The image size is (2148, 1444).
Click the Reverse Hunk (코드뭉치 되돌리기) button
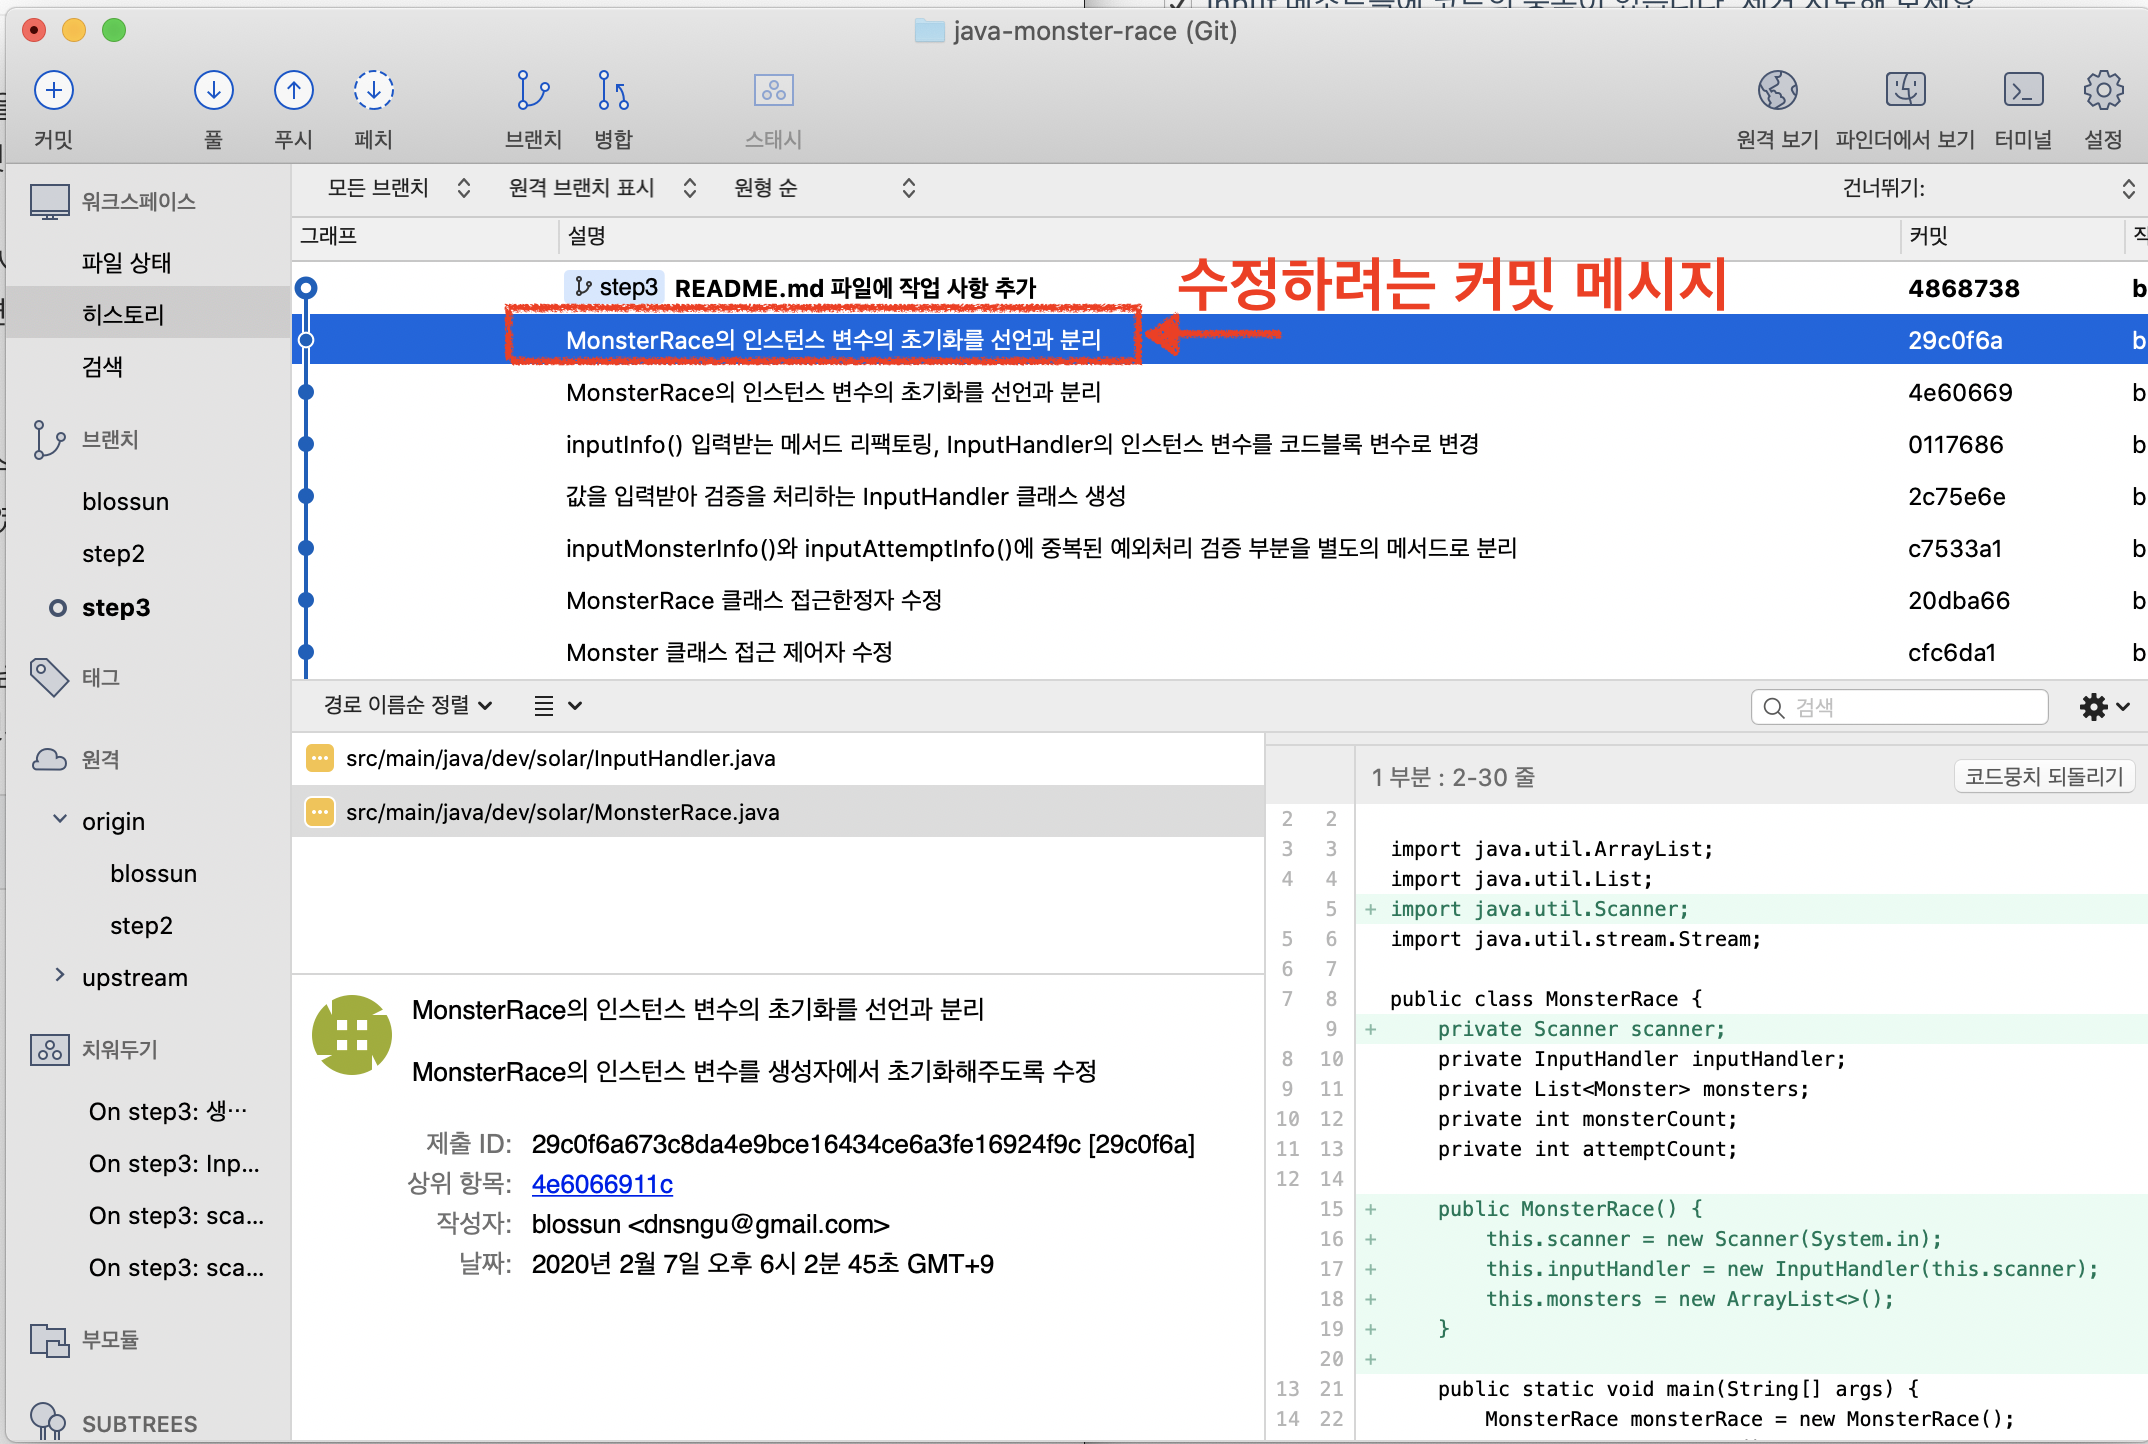point(2043,776)
